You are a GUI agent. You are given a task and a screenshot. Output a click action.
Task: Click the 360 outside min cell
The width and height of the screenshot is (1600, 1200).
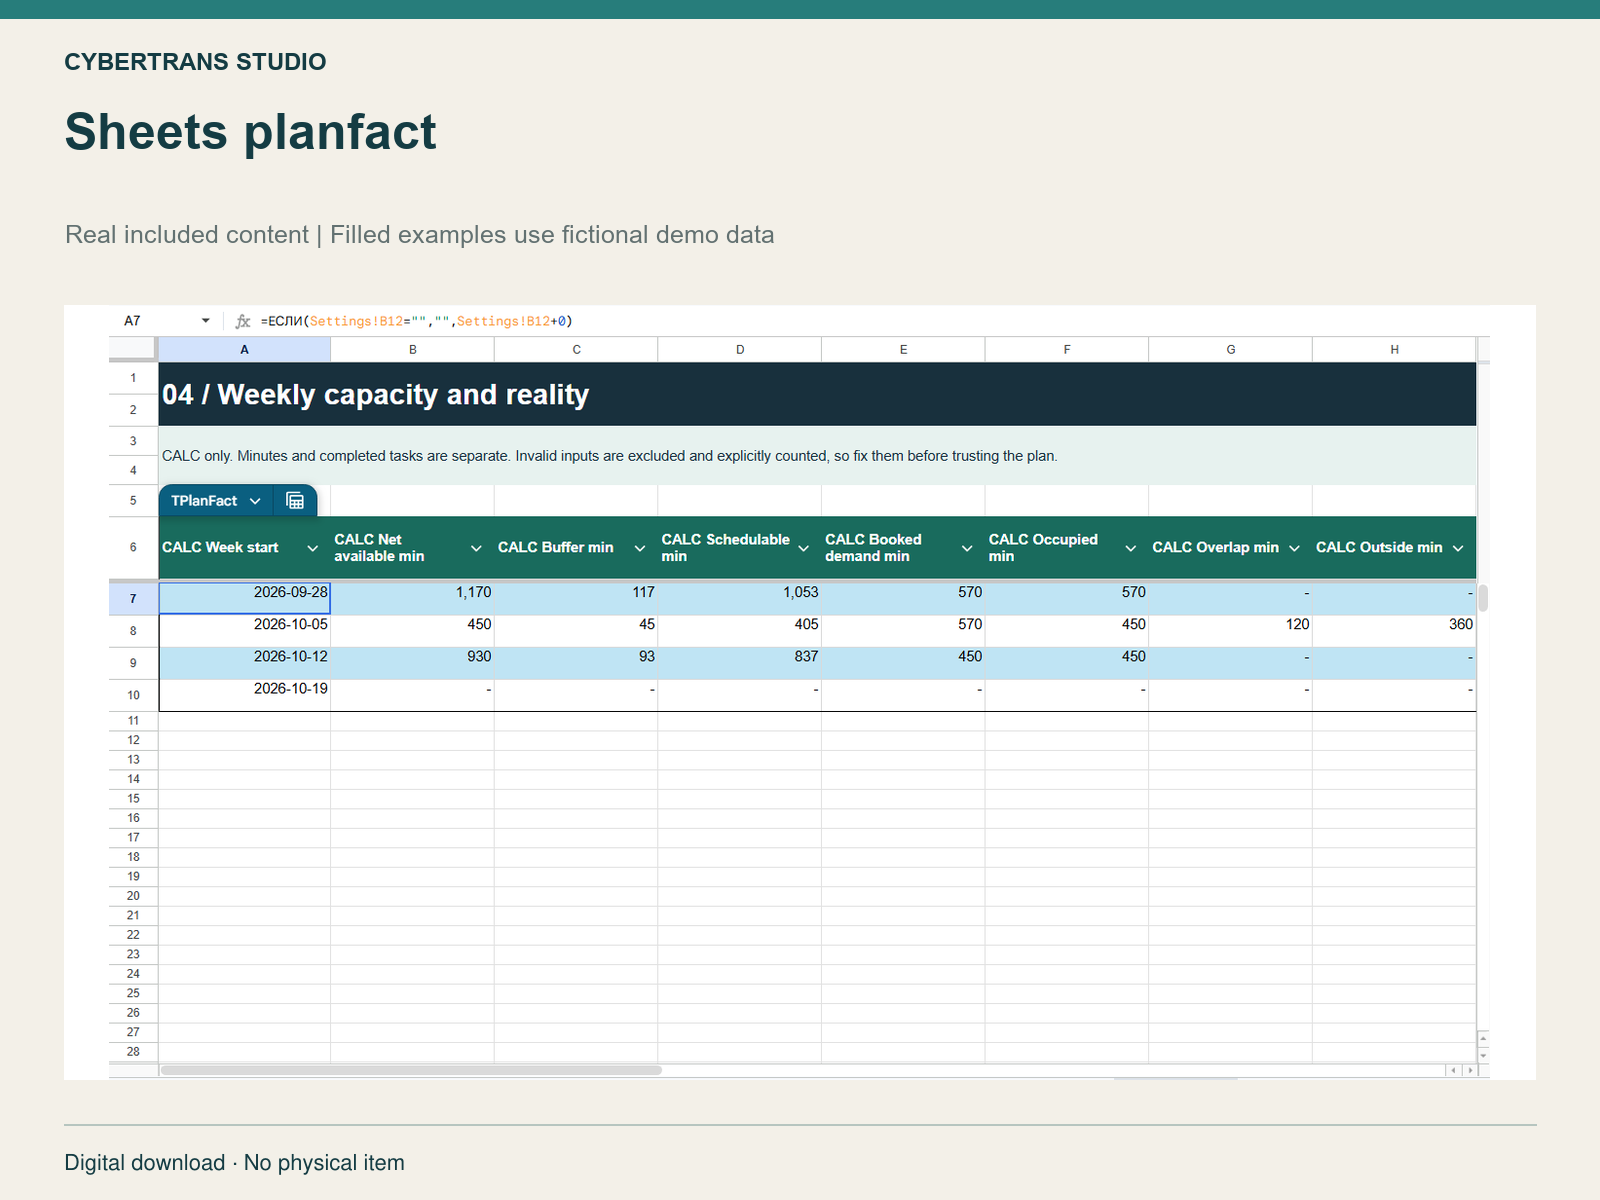[x=1394, y=631]
